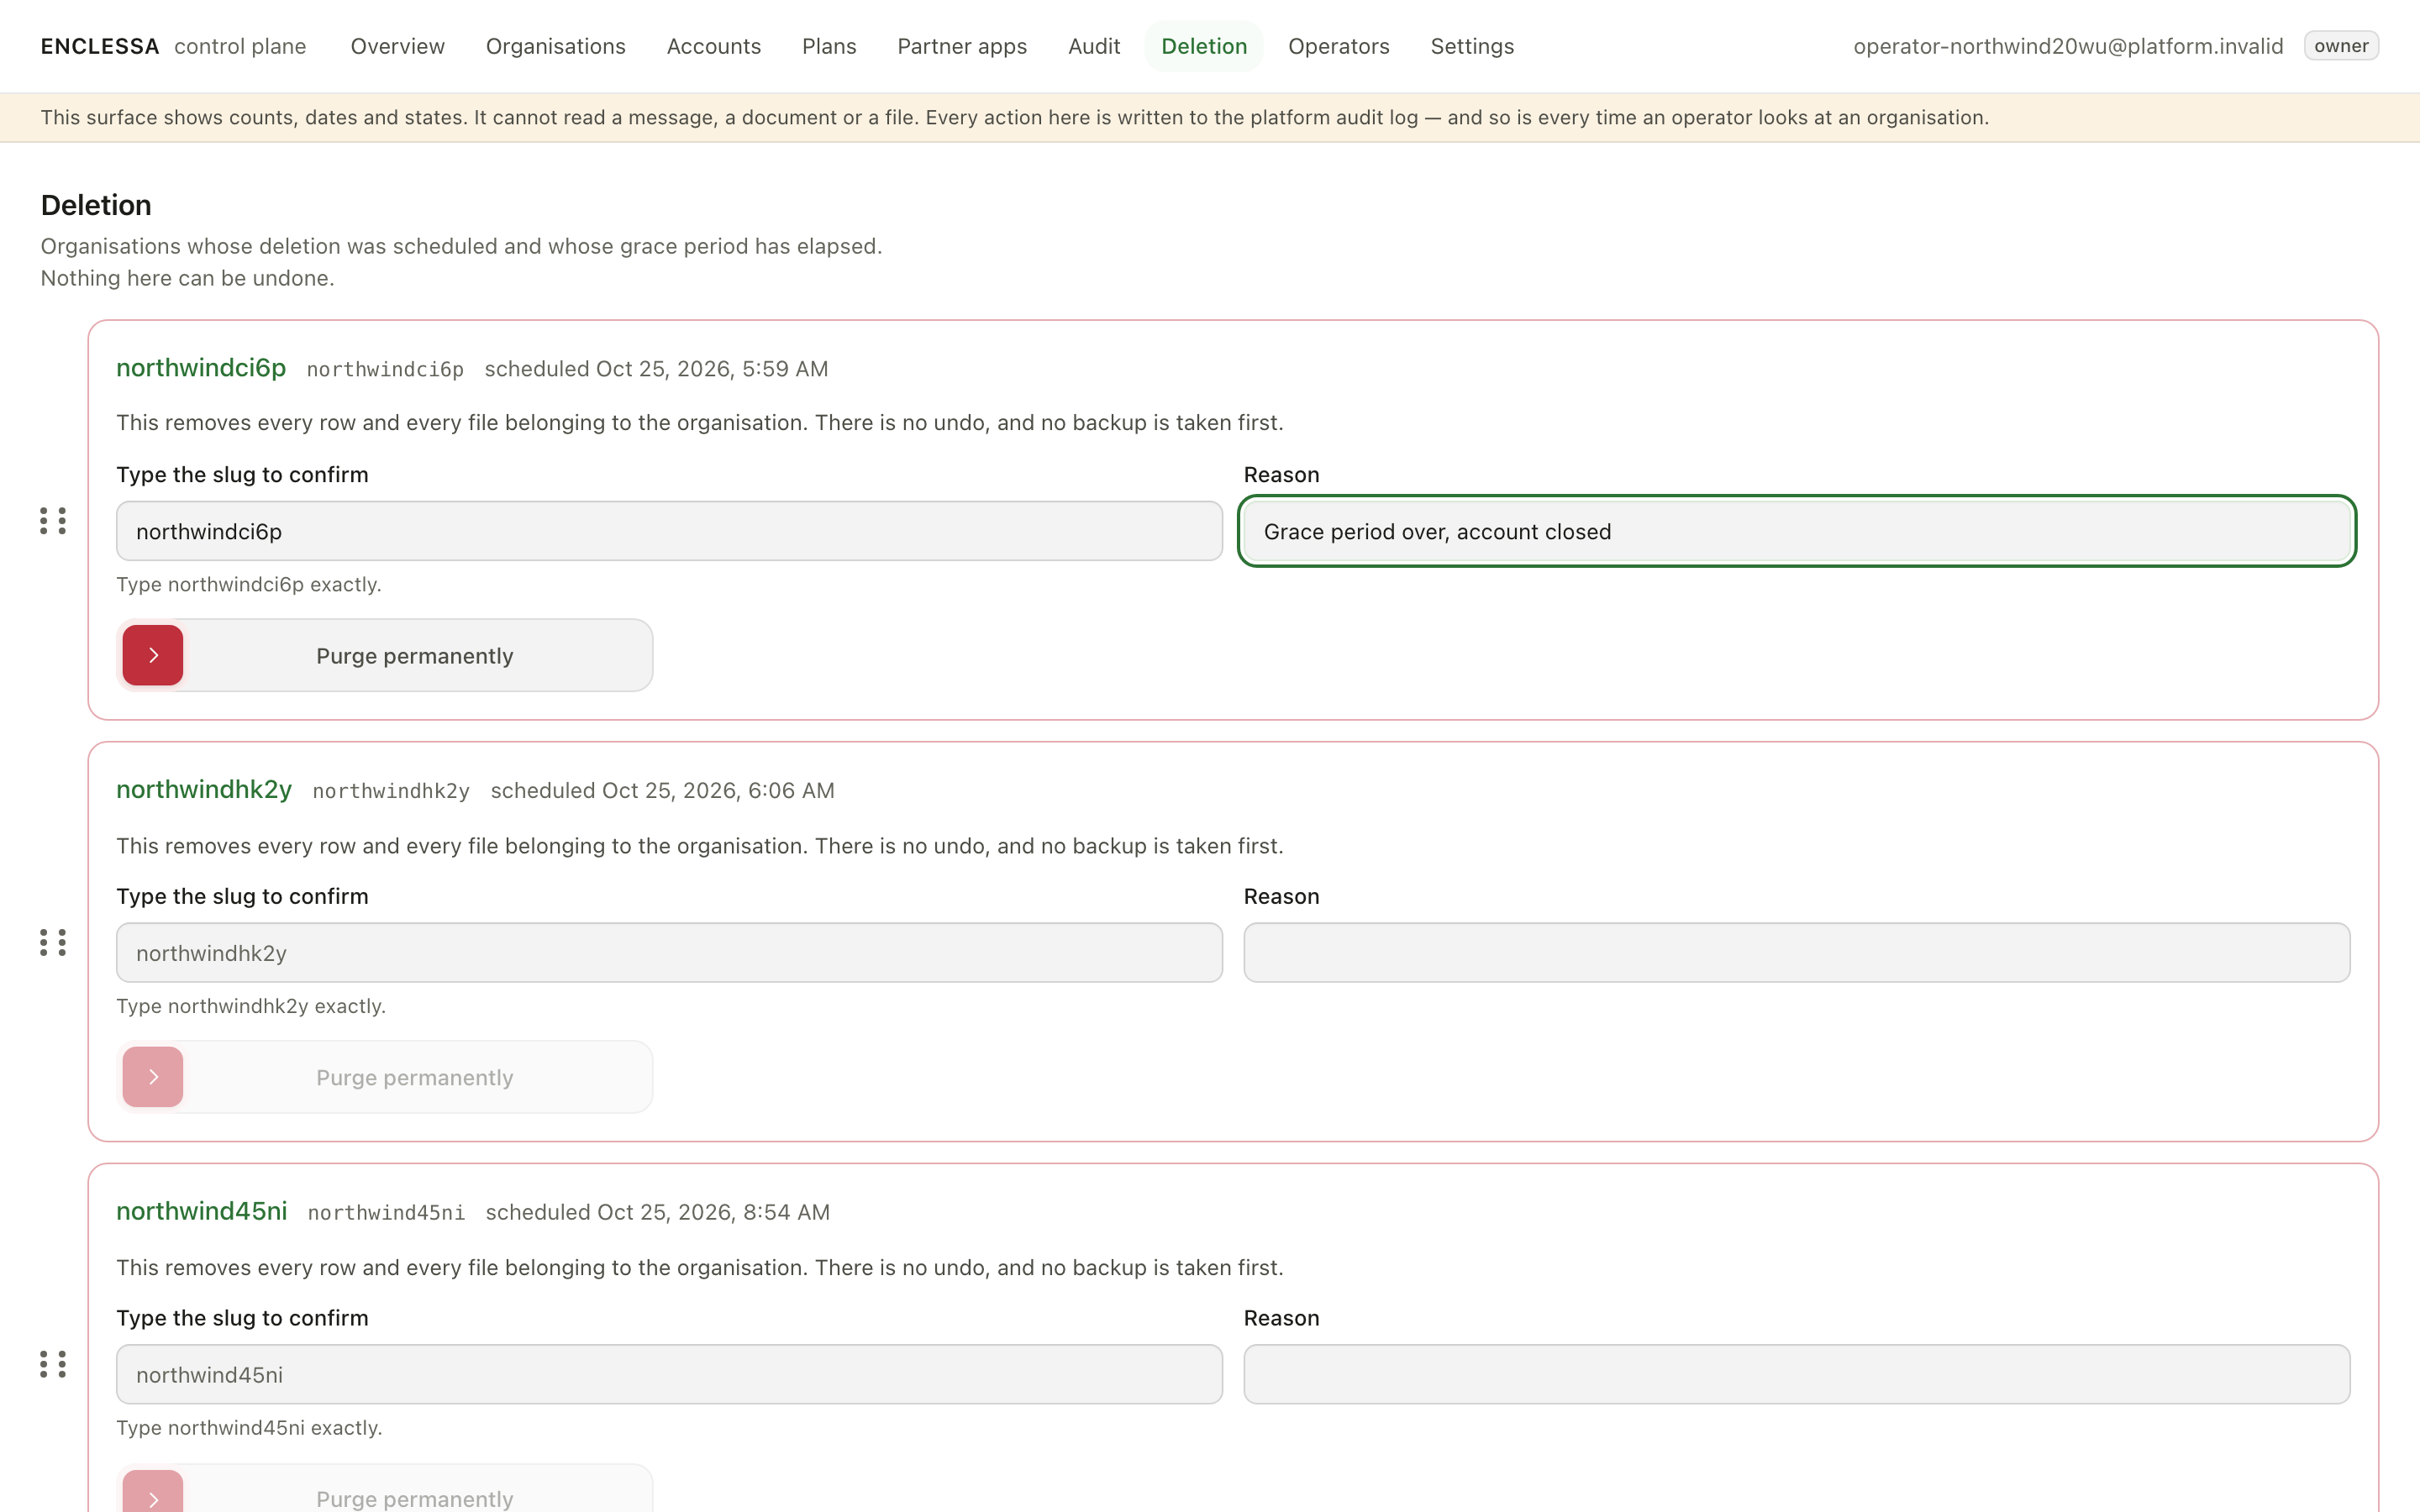Click the 'Nothing here can be undone.' text
Screen dimensions: 2420x1512
(187, 278)
